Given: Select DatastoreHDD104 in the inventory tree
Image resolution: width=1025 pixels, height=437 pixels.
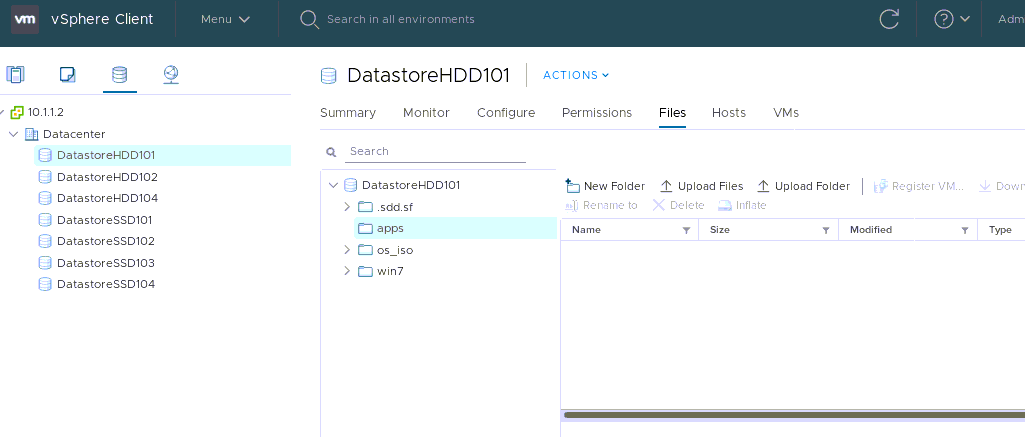Looking at the screenshot, I should [107, 198].
